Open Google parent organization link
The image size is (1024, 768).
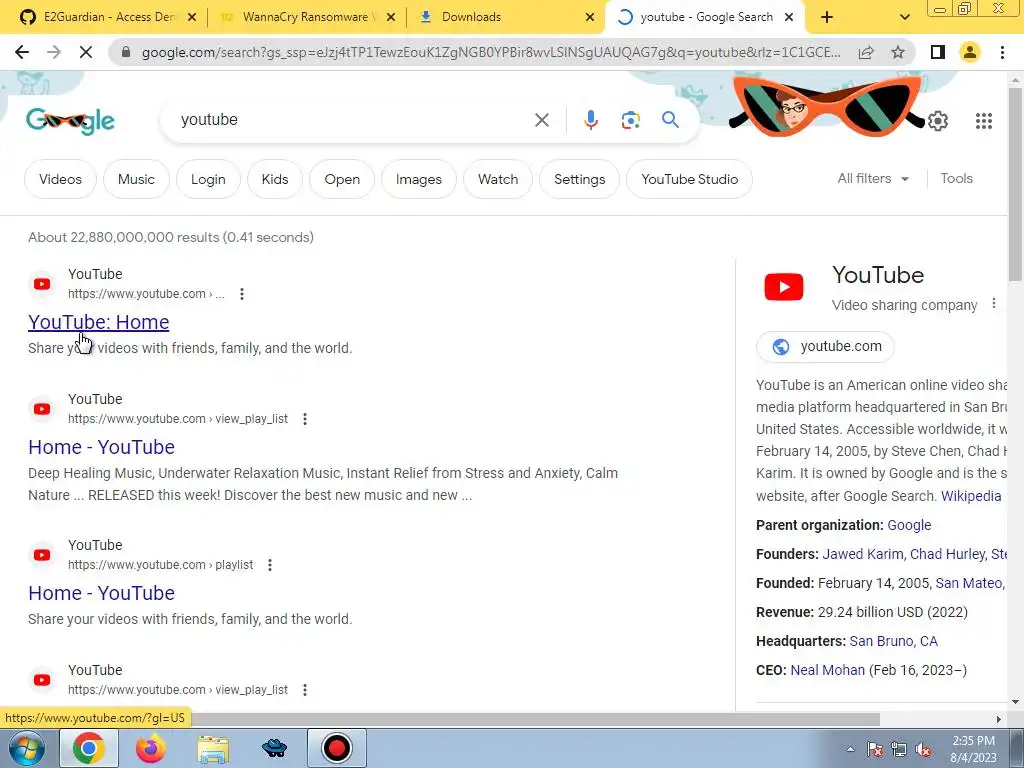pos(909,525)
